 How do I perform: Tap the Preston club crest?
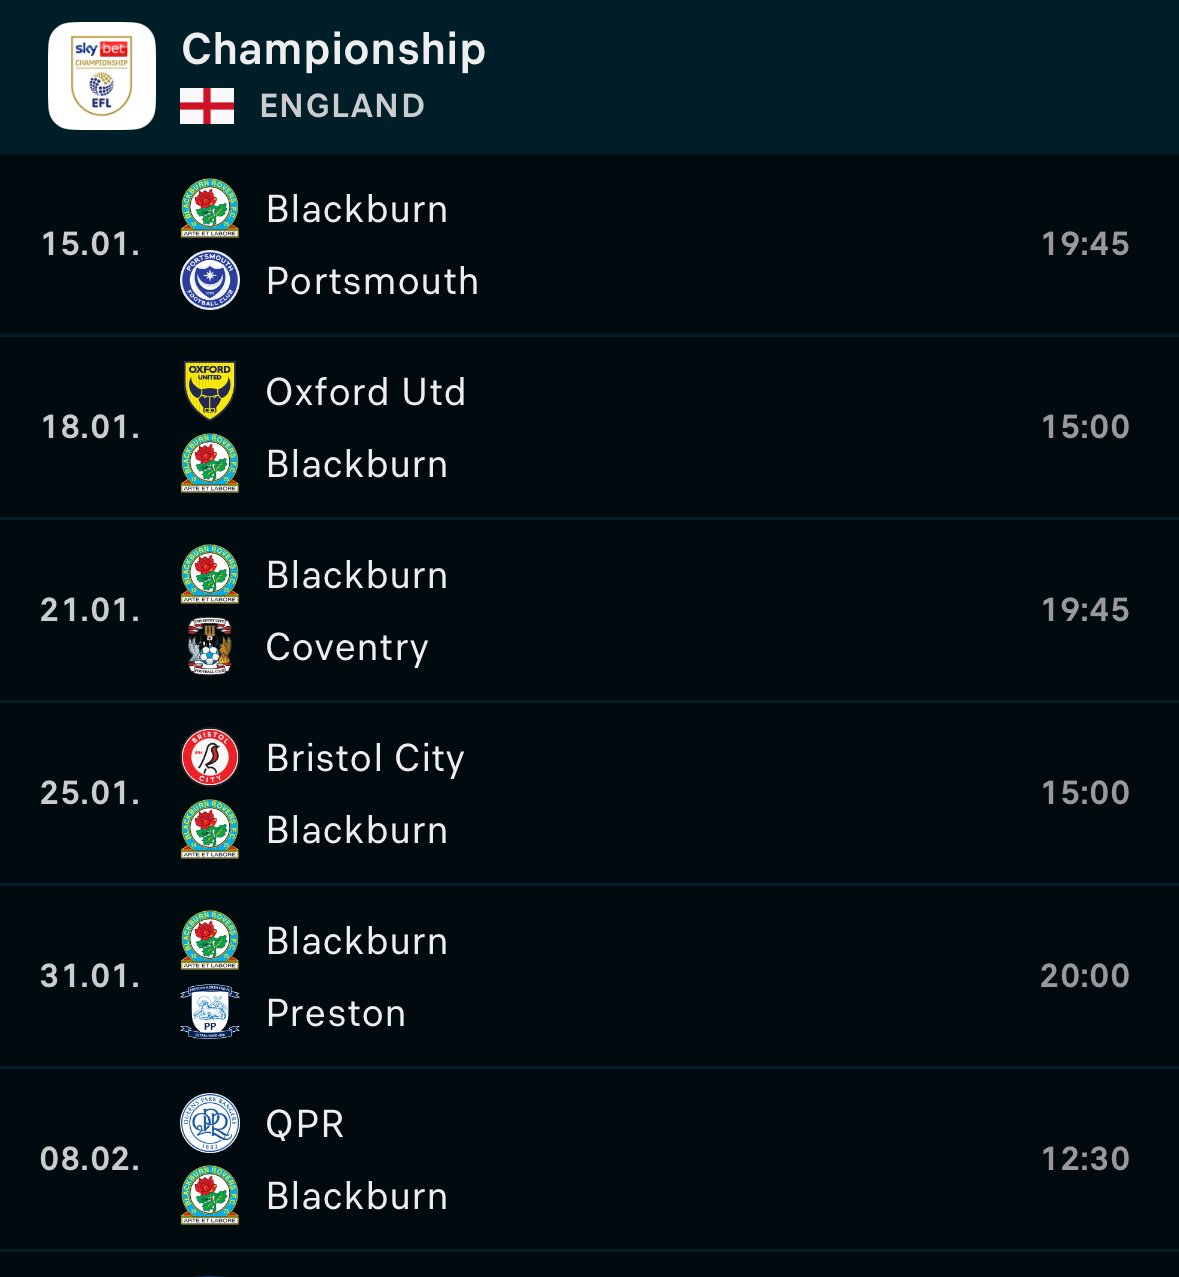(210, 1012)
